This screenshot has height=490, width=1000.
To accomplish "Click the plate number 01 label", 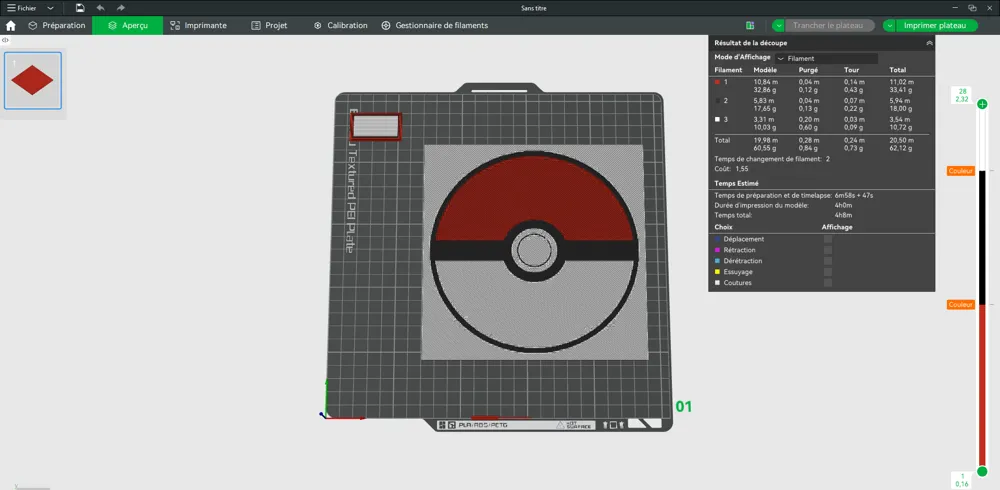I will pyautogui.click(x=684, y=406).
